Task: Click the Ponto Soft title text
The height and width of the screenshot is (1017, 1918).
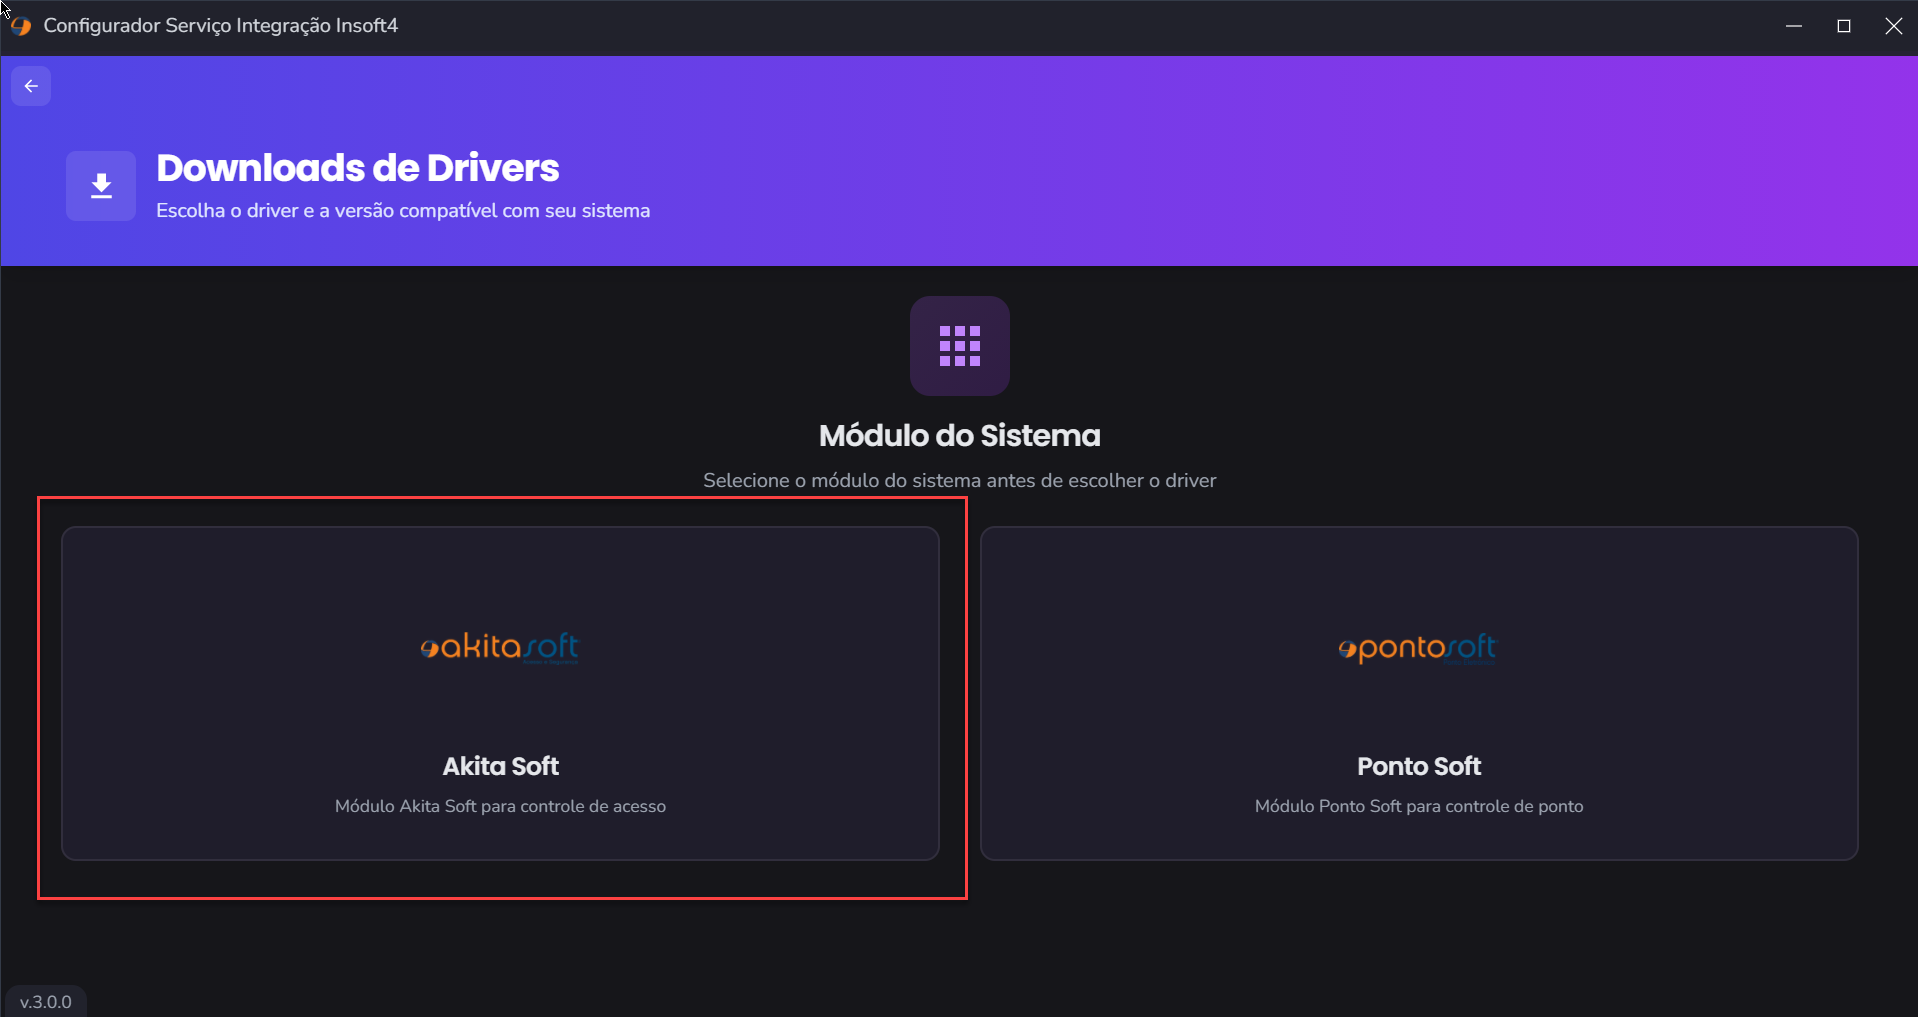Action: [x=1418, y=766]
